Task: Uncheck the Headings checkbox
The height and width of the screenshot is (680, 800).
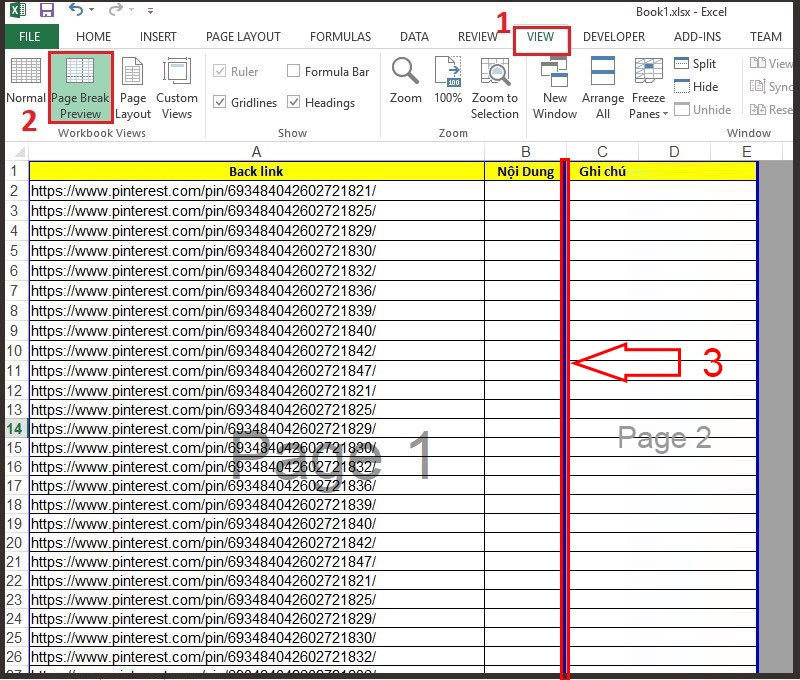Action: point(293,102)
